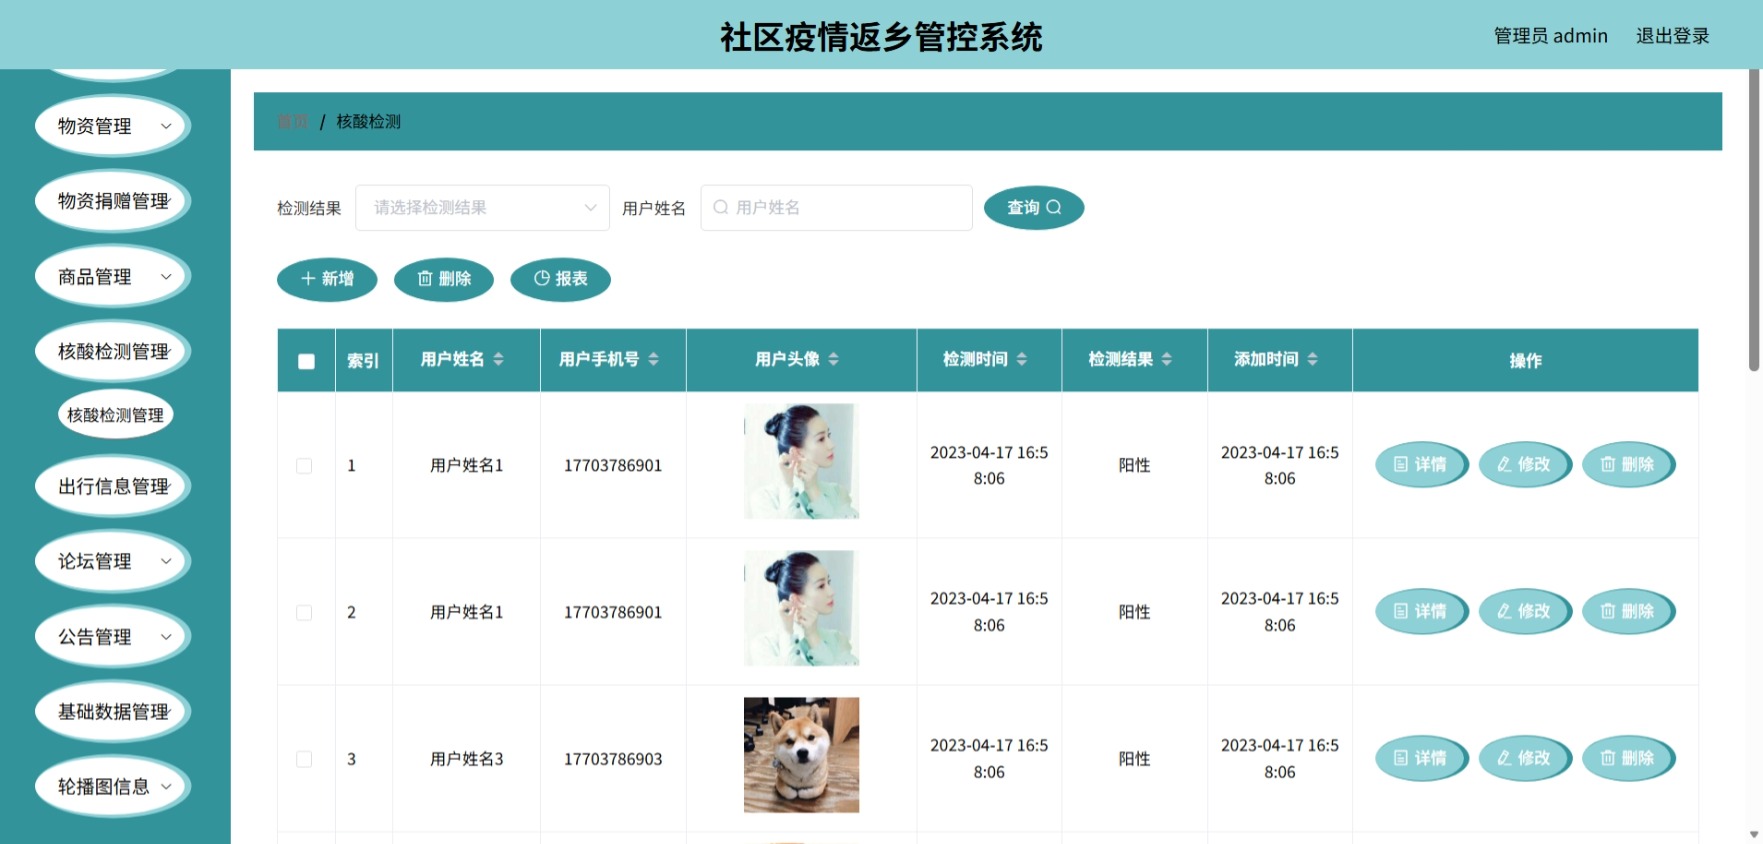View 详情 for row 3

pos(1421,758)
